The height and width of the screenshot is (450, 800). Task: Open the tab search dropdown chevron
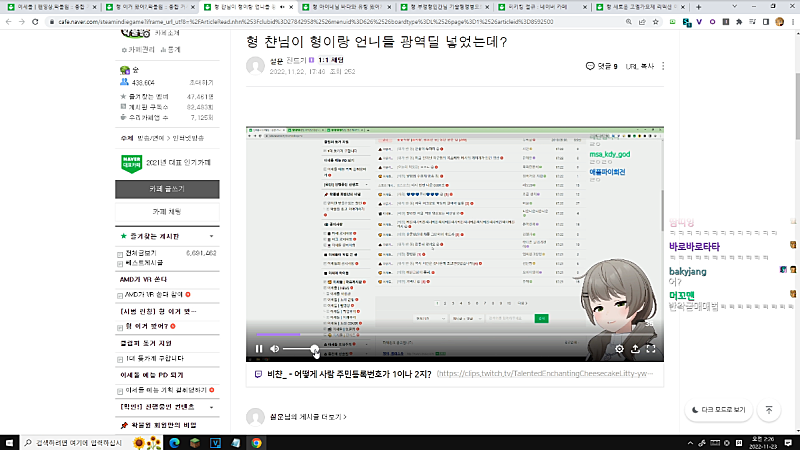pyautogui.click(x=734, y=7)
